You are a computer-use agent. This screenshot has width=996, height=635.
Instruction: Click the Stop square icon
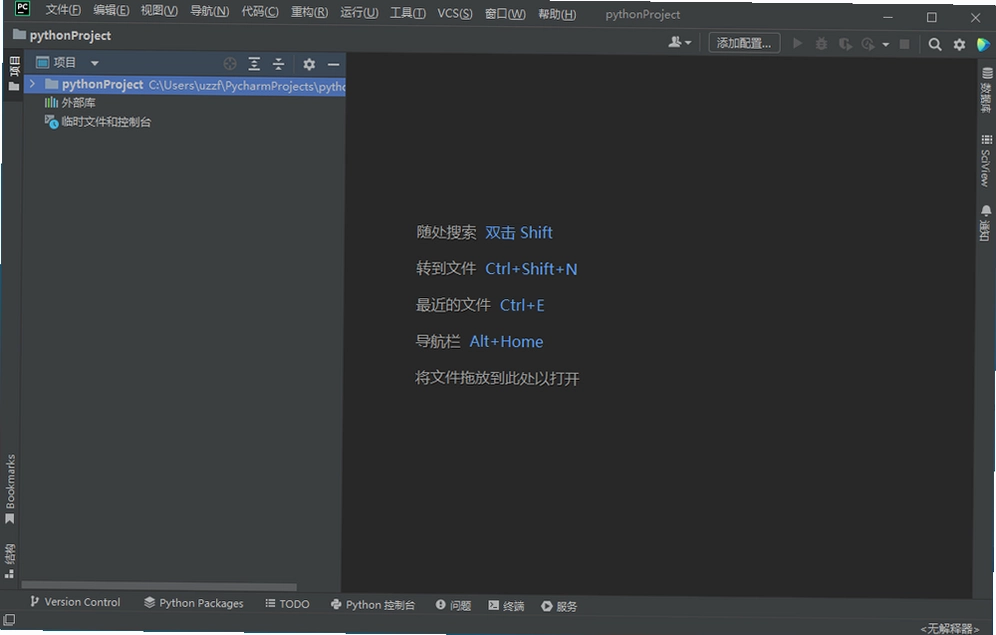(905, 44)
